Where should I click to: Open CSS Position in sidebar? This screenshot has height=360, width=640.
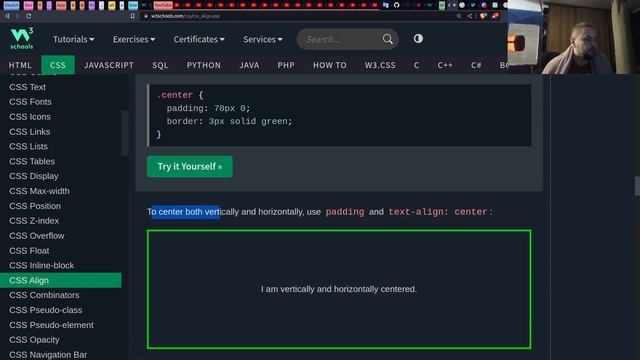35,206
